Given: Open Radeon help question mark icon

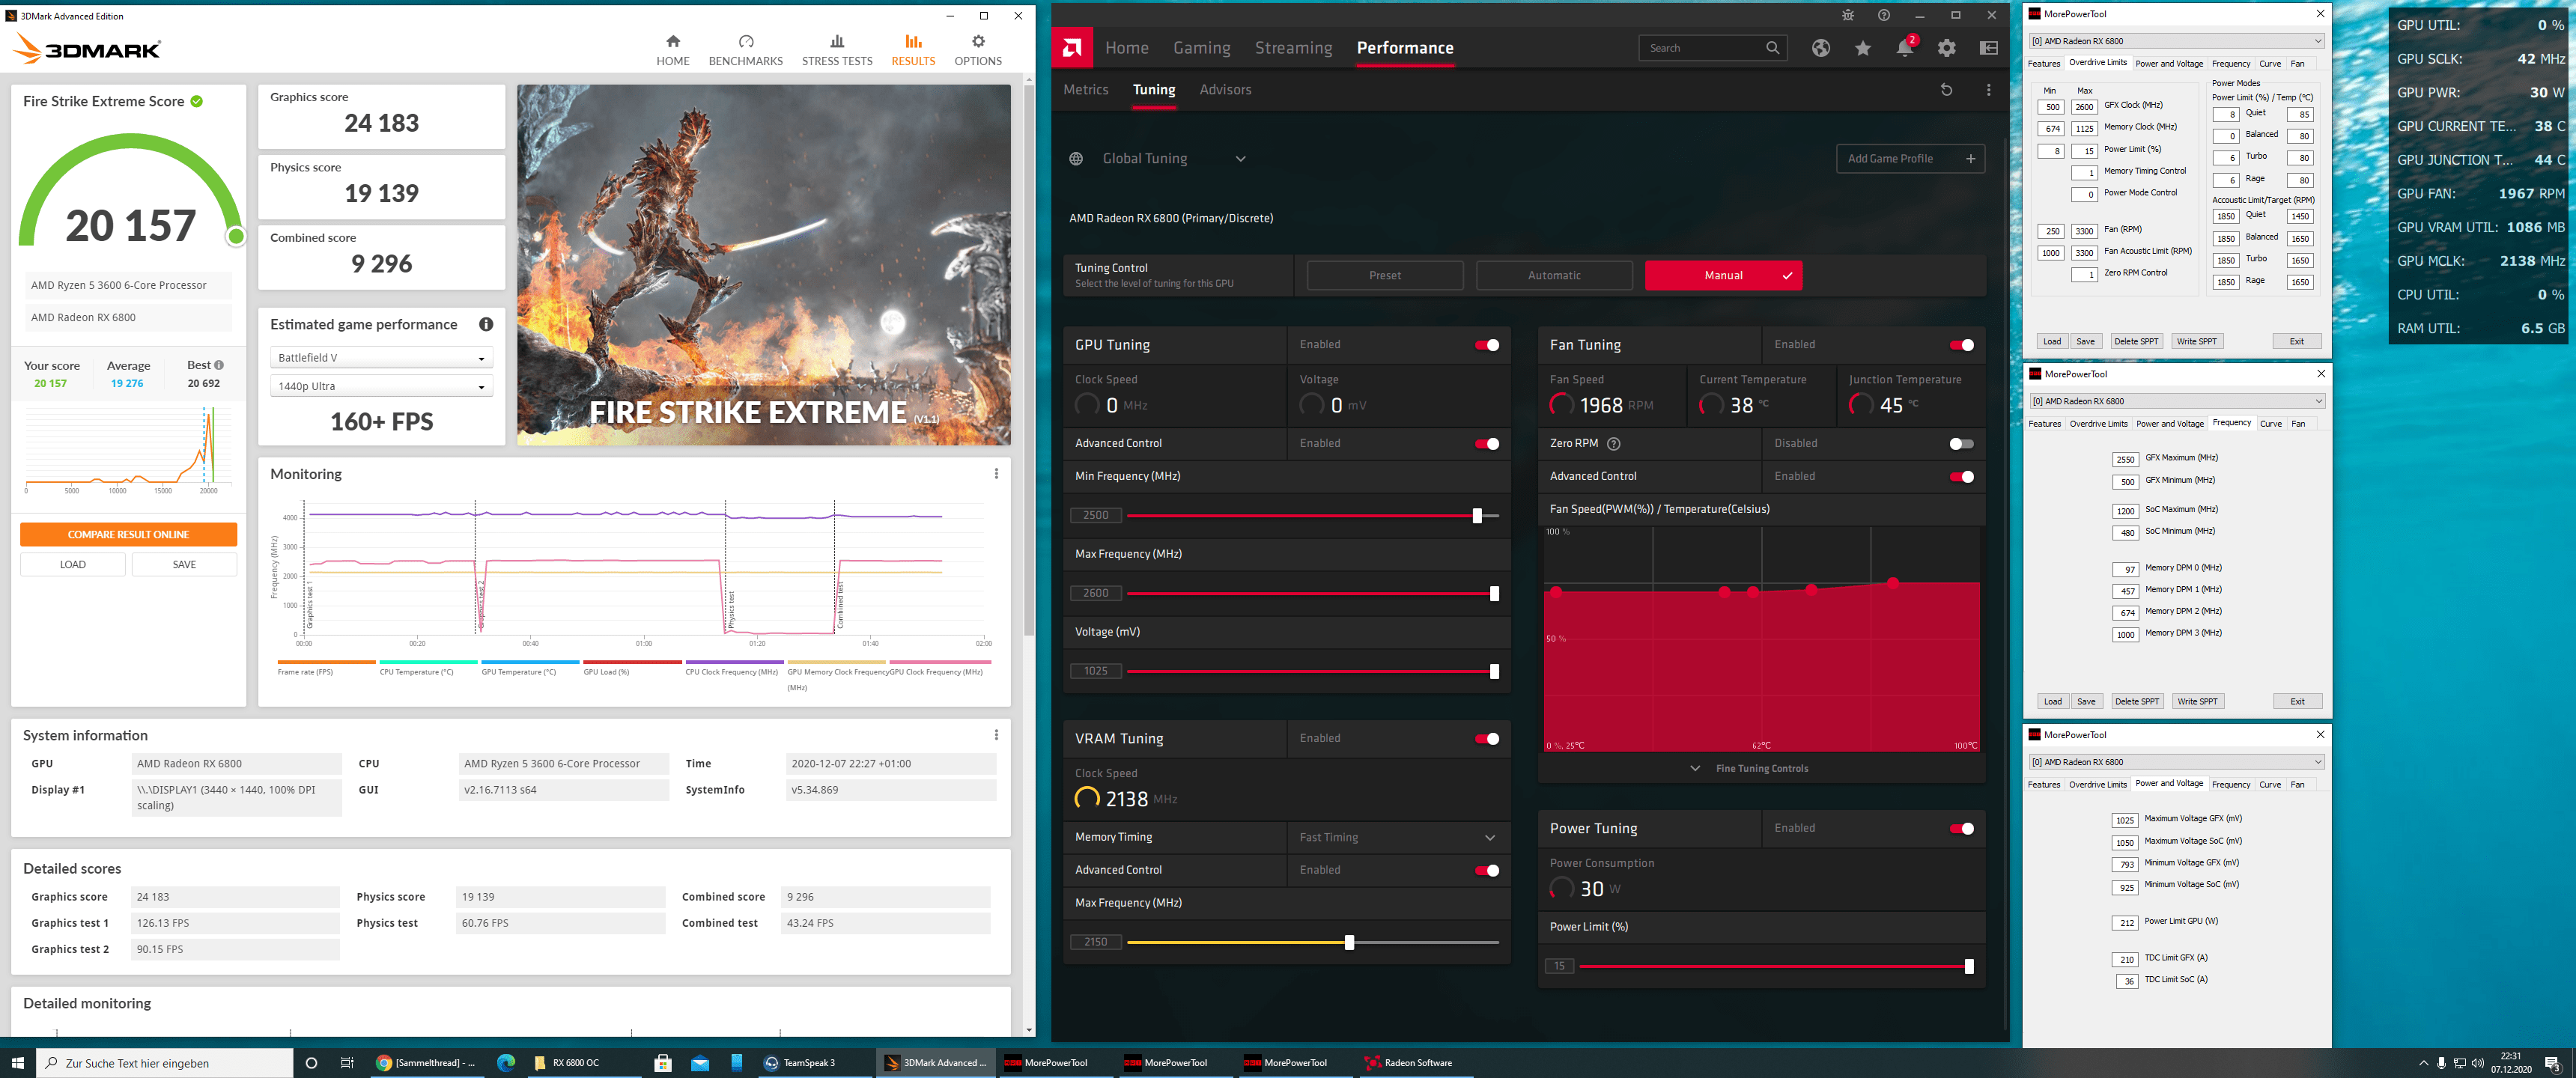Looking at the screenshot, I should point(1884,15).
